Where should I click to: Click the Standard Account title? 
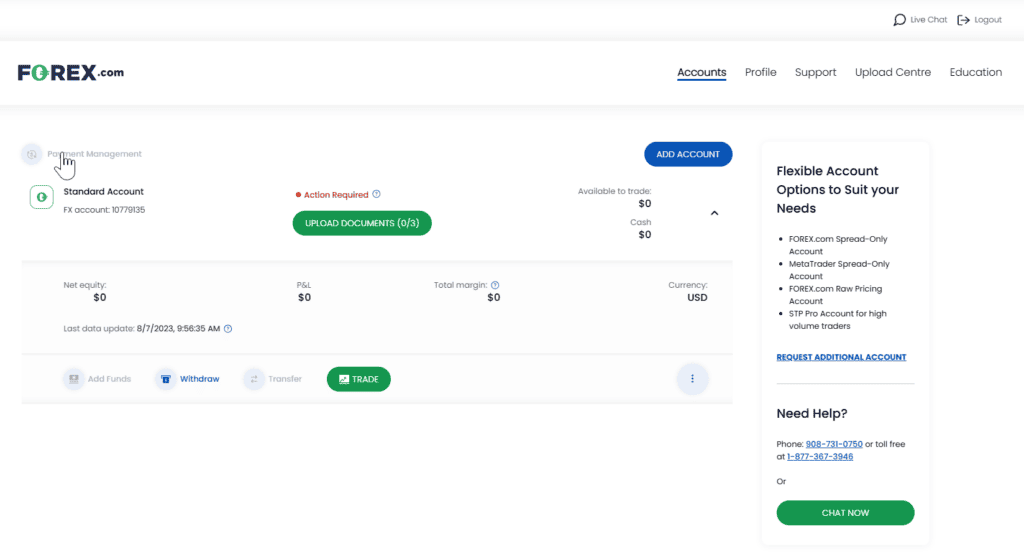click(103, 191)
